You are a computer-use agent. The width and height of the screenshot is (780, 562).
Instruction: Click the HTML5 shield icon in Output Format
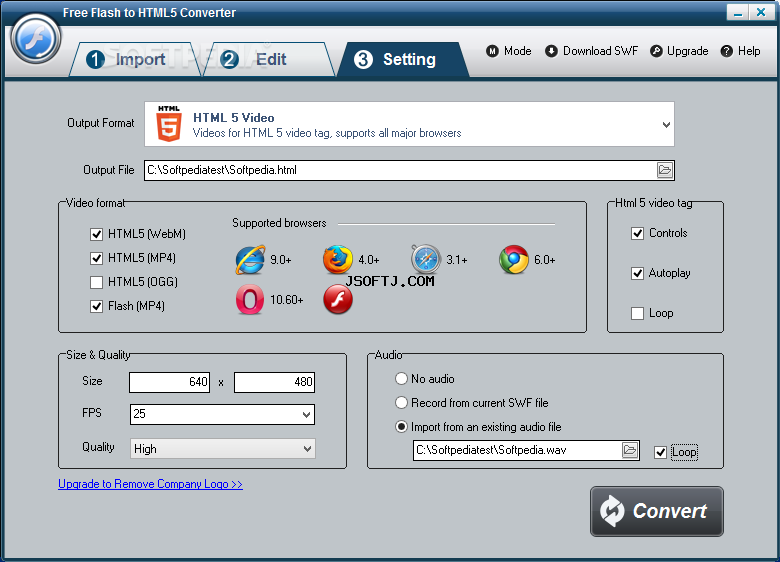point(169,124)
